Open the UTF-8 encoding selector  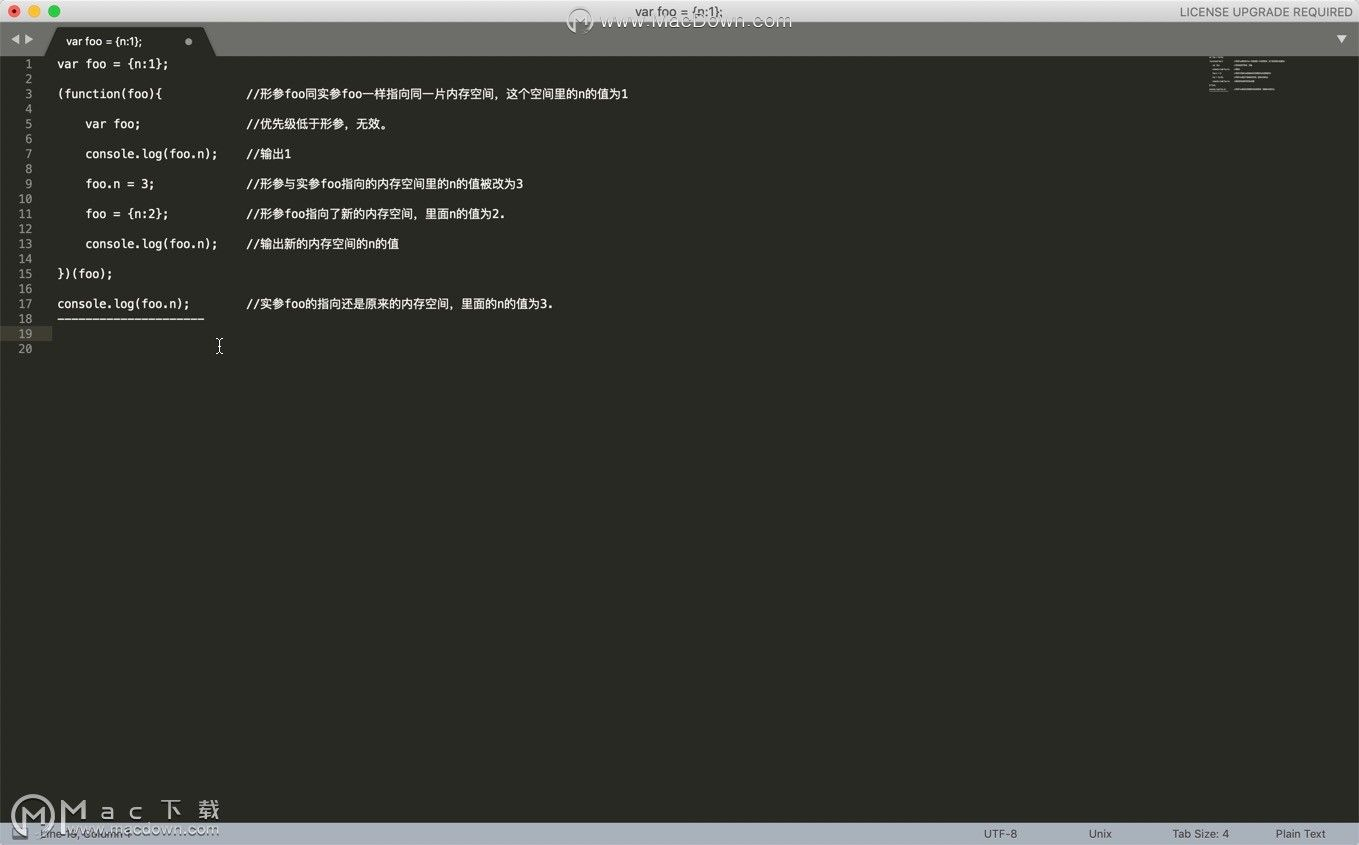coord(1000,834)
